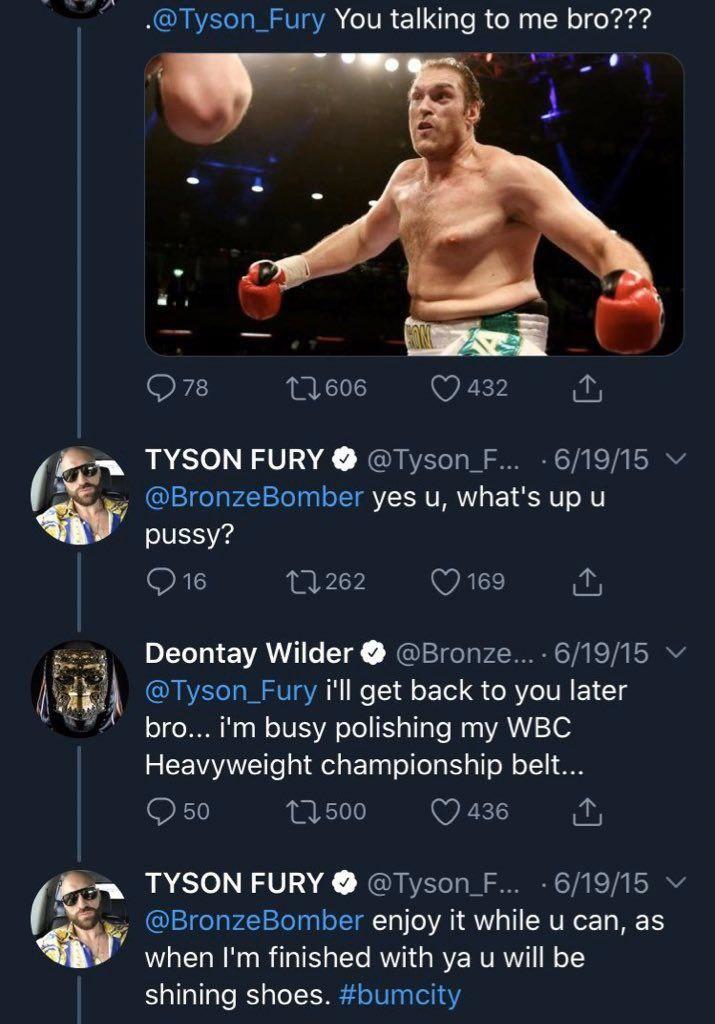Viewport: 715px width, 1024px height.
Task: Tap the @BronzeBomber mention in last tweet
Action: [x=254, y=921]
